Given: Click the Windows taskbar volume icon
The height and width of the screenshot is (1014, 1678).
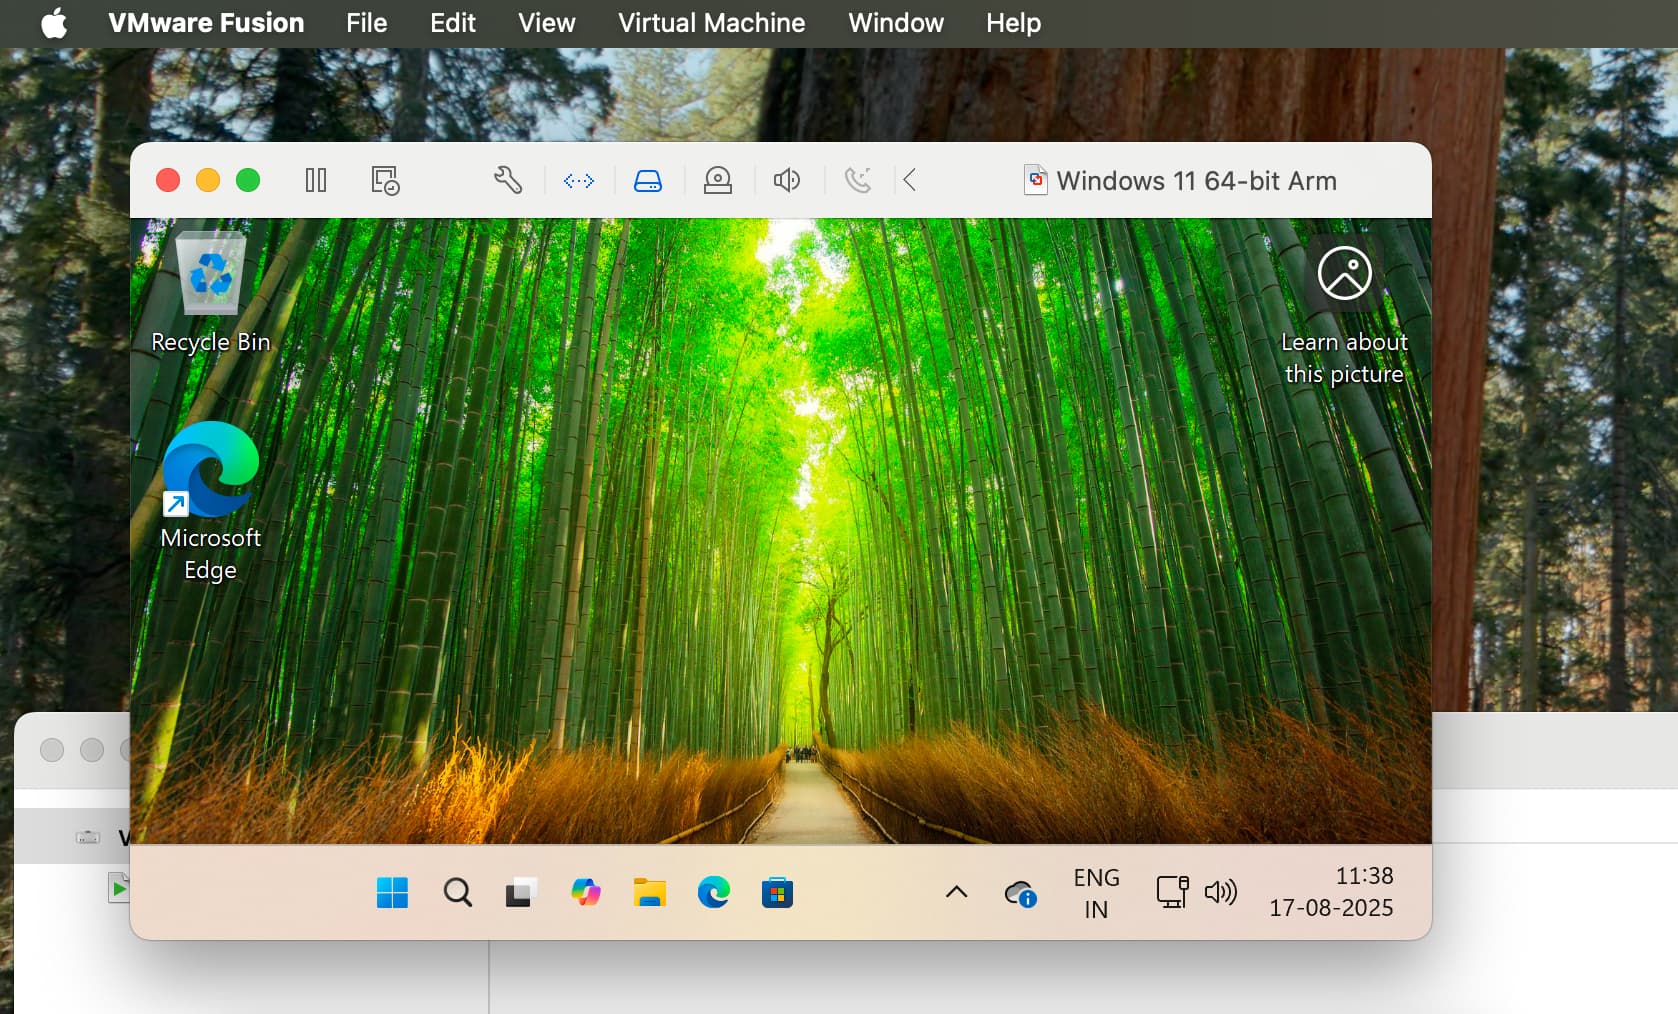Looking at the screenshot, I should click(1221, 892).
